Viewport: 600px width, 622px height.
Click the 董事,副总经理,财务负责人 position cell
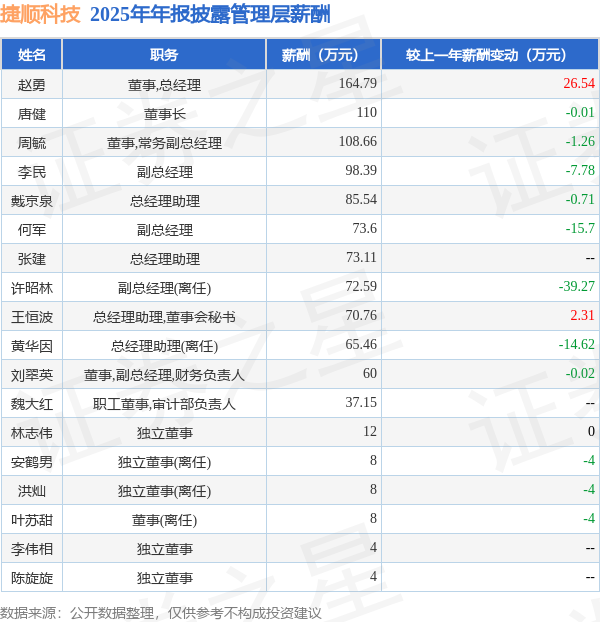tap(164, 375)
